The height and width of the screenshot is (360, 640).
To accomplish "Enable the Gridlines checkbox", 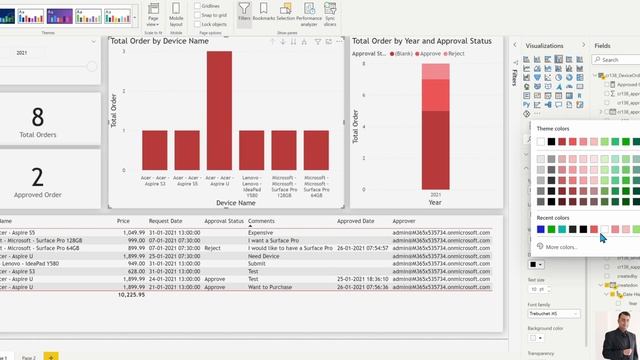I will pos(197,6).
